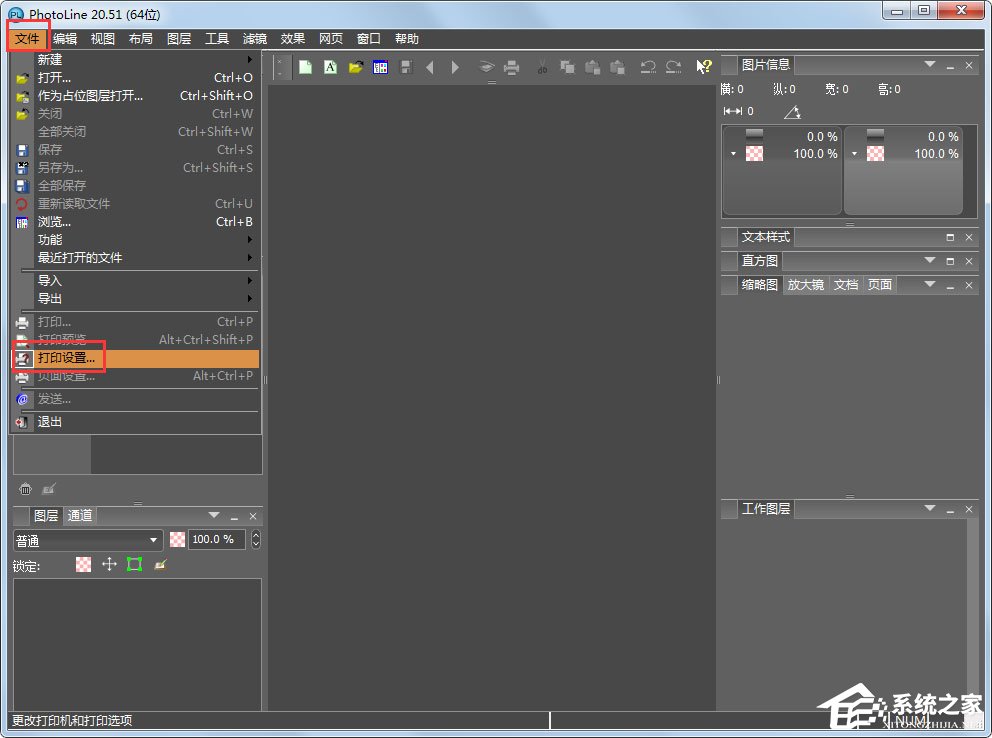The image size is (992, 738).
Task: Close the 图层 panel
Action: click(x=252, y=516)
